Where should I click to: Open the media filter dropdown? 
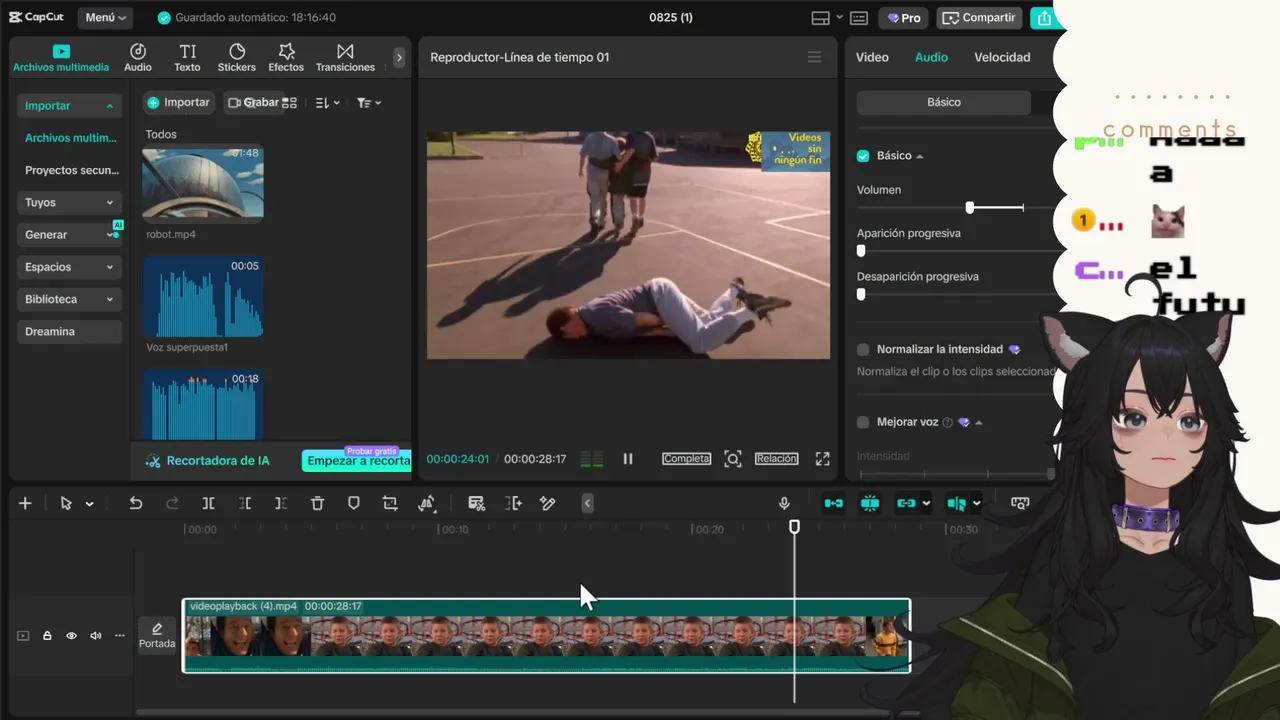pos(369,103)
